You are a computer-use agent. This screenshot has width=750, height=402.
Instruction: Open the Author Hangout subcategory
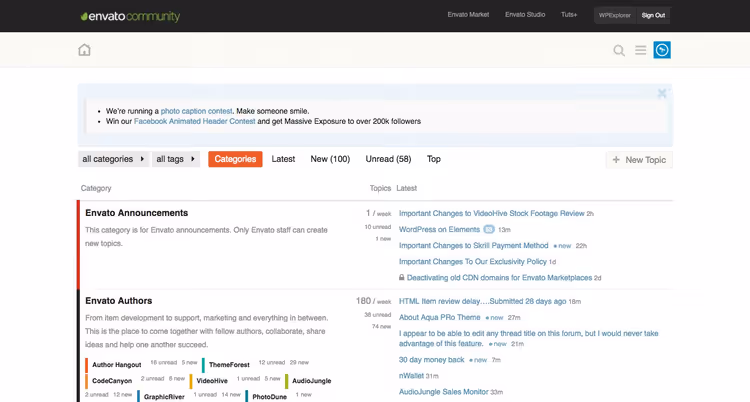click(117, 365)
